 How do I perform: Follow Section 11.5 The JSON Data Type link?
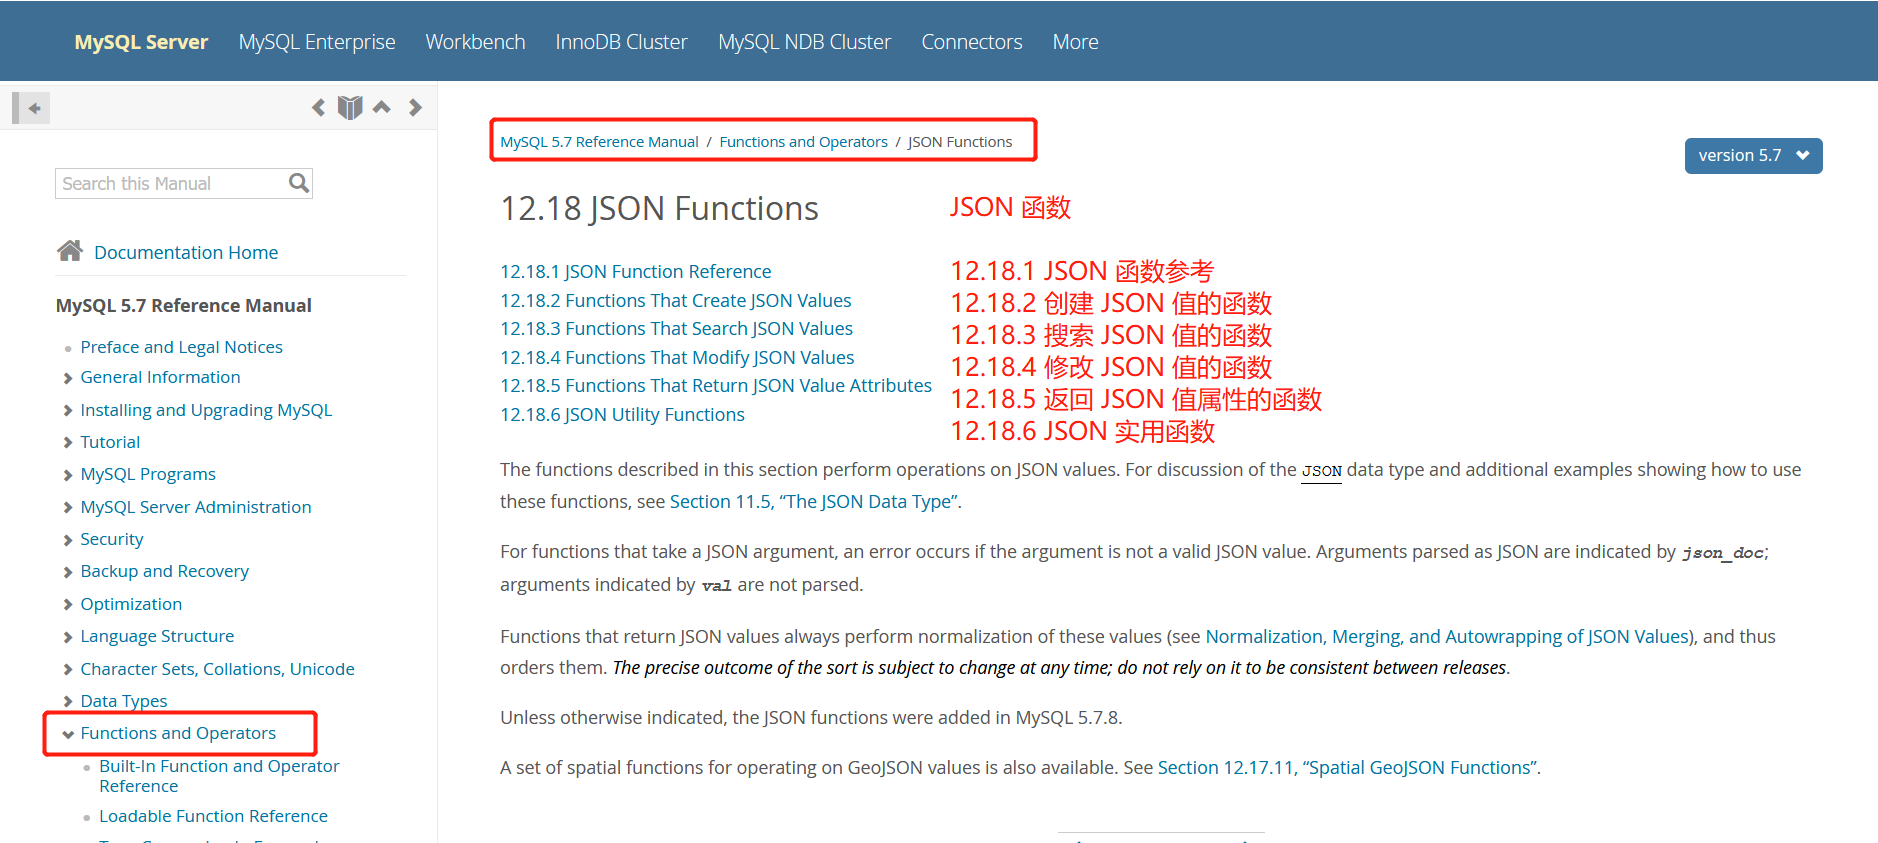coord(813,502)
